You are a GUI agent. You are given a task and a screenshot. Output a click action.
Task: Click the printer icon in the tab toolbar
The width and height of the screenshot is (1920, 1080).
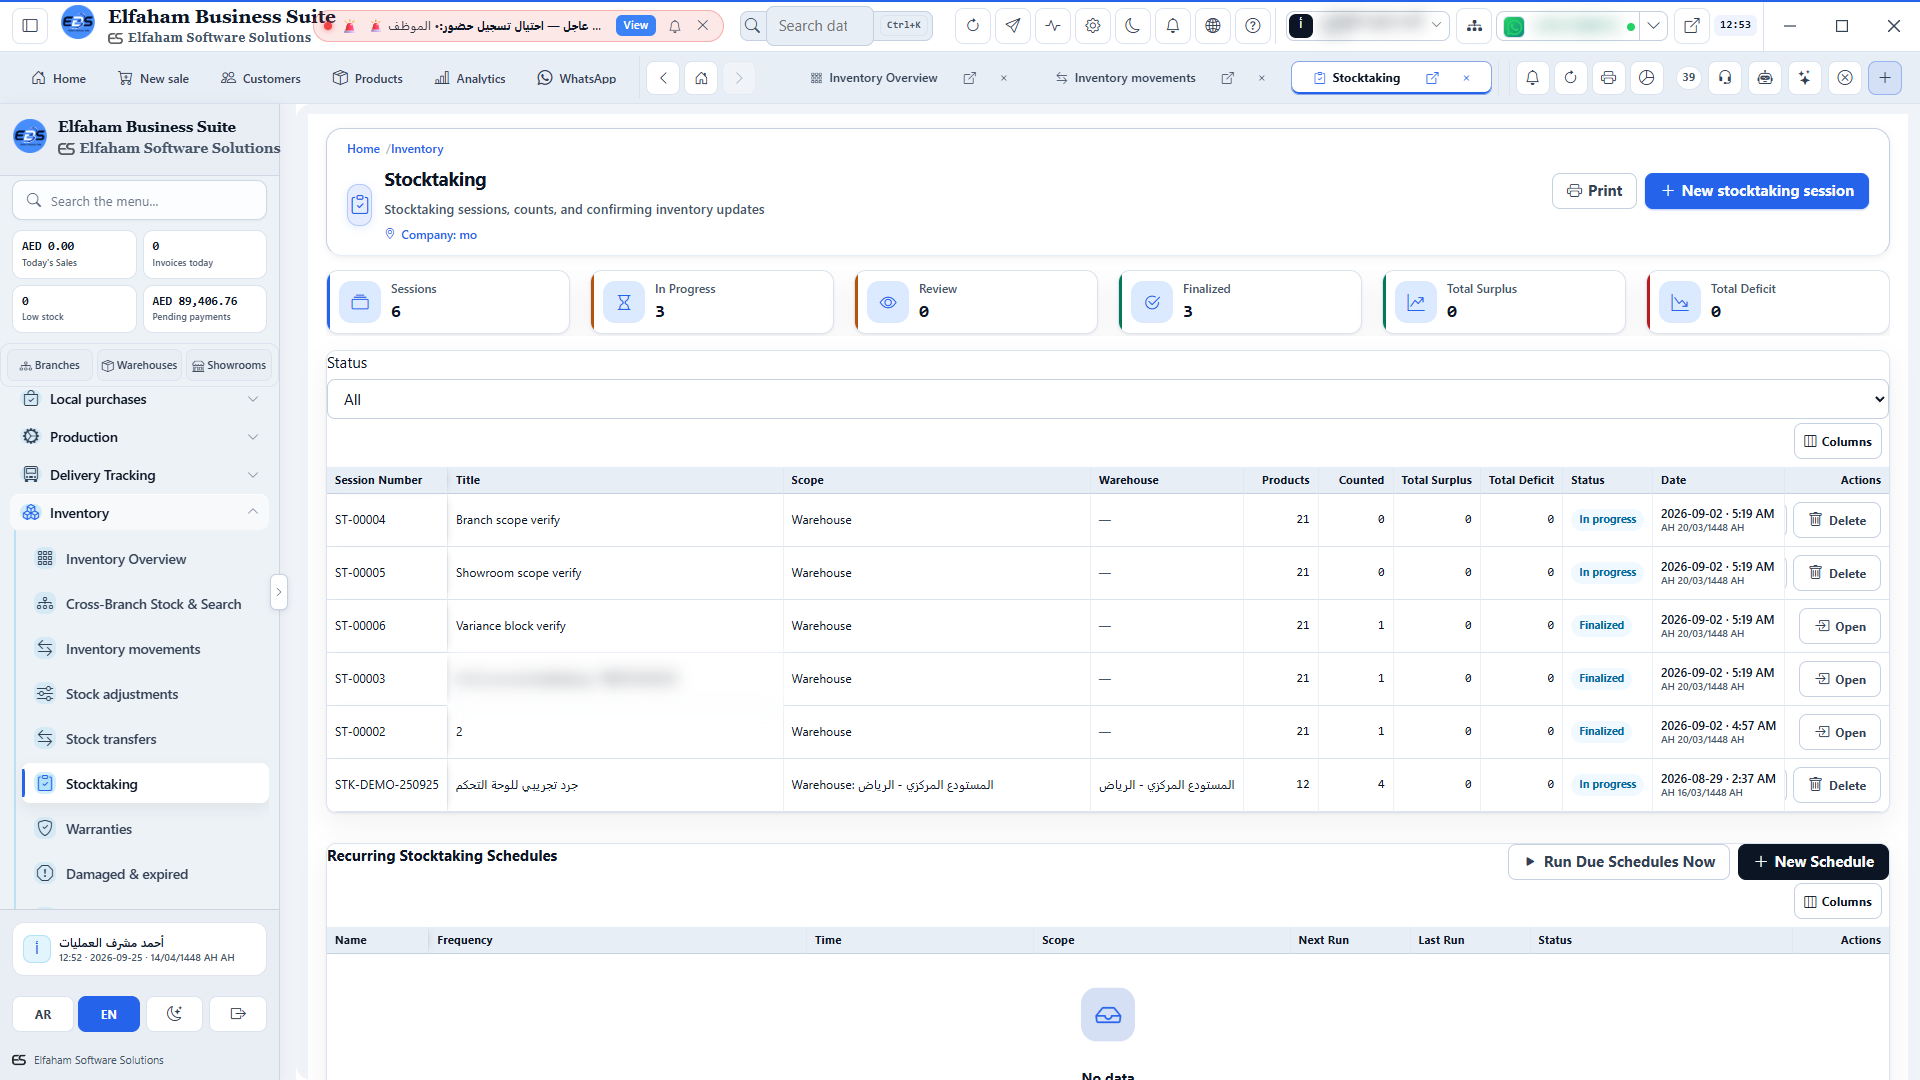click(1608, 78)
